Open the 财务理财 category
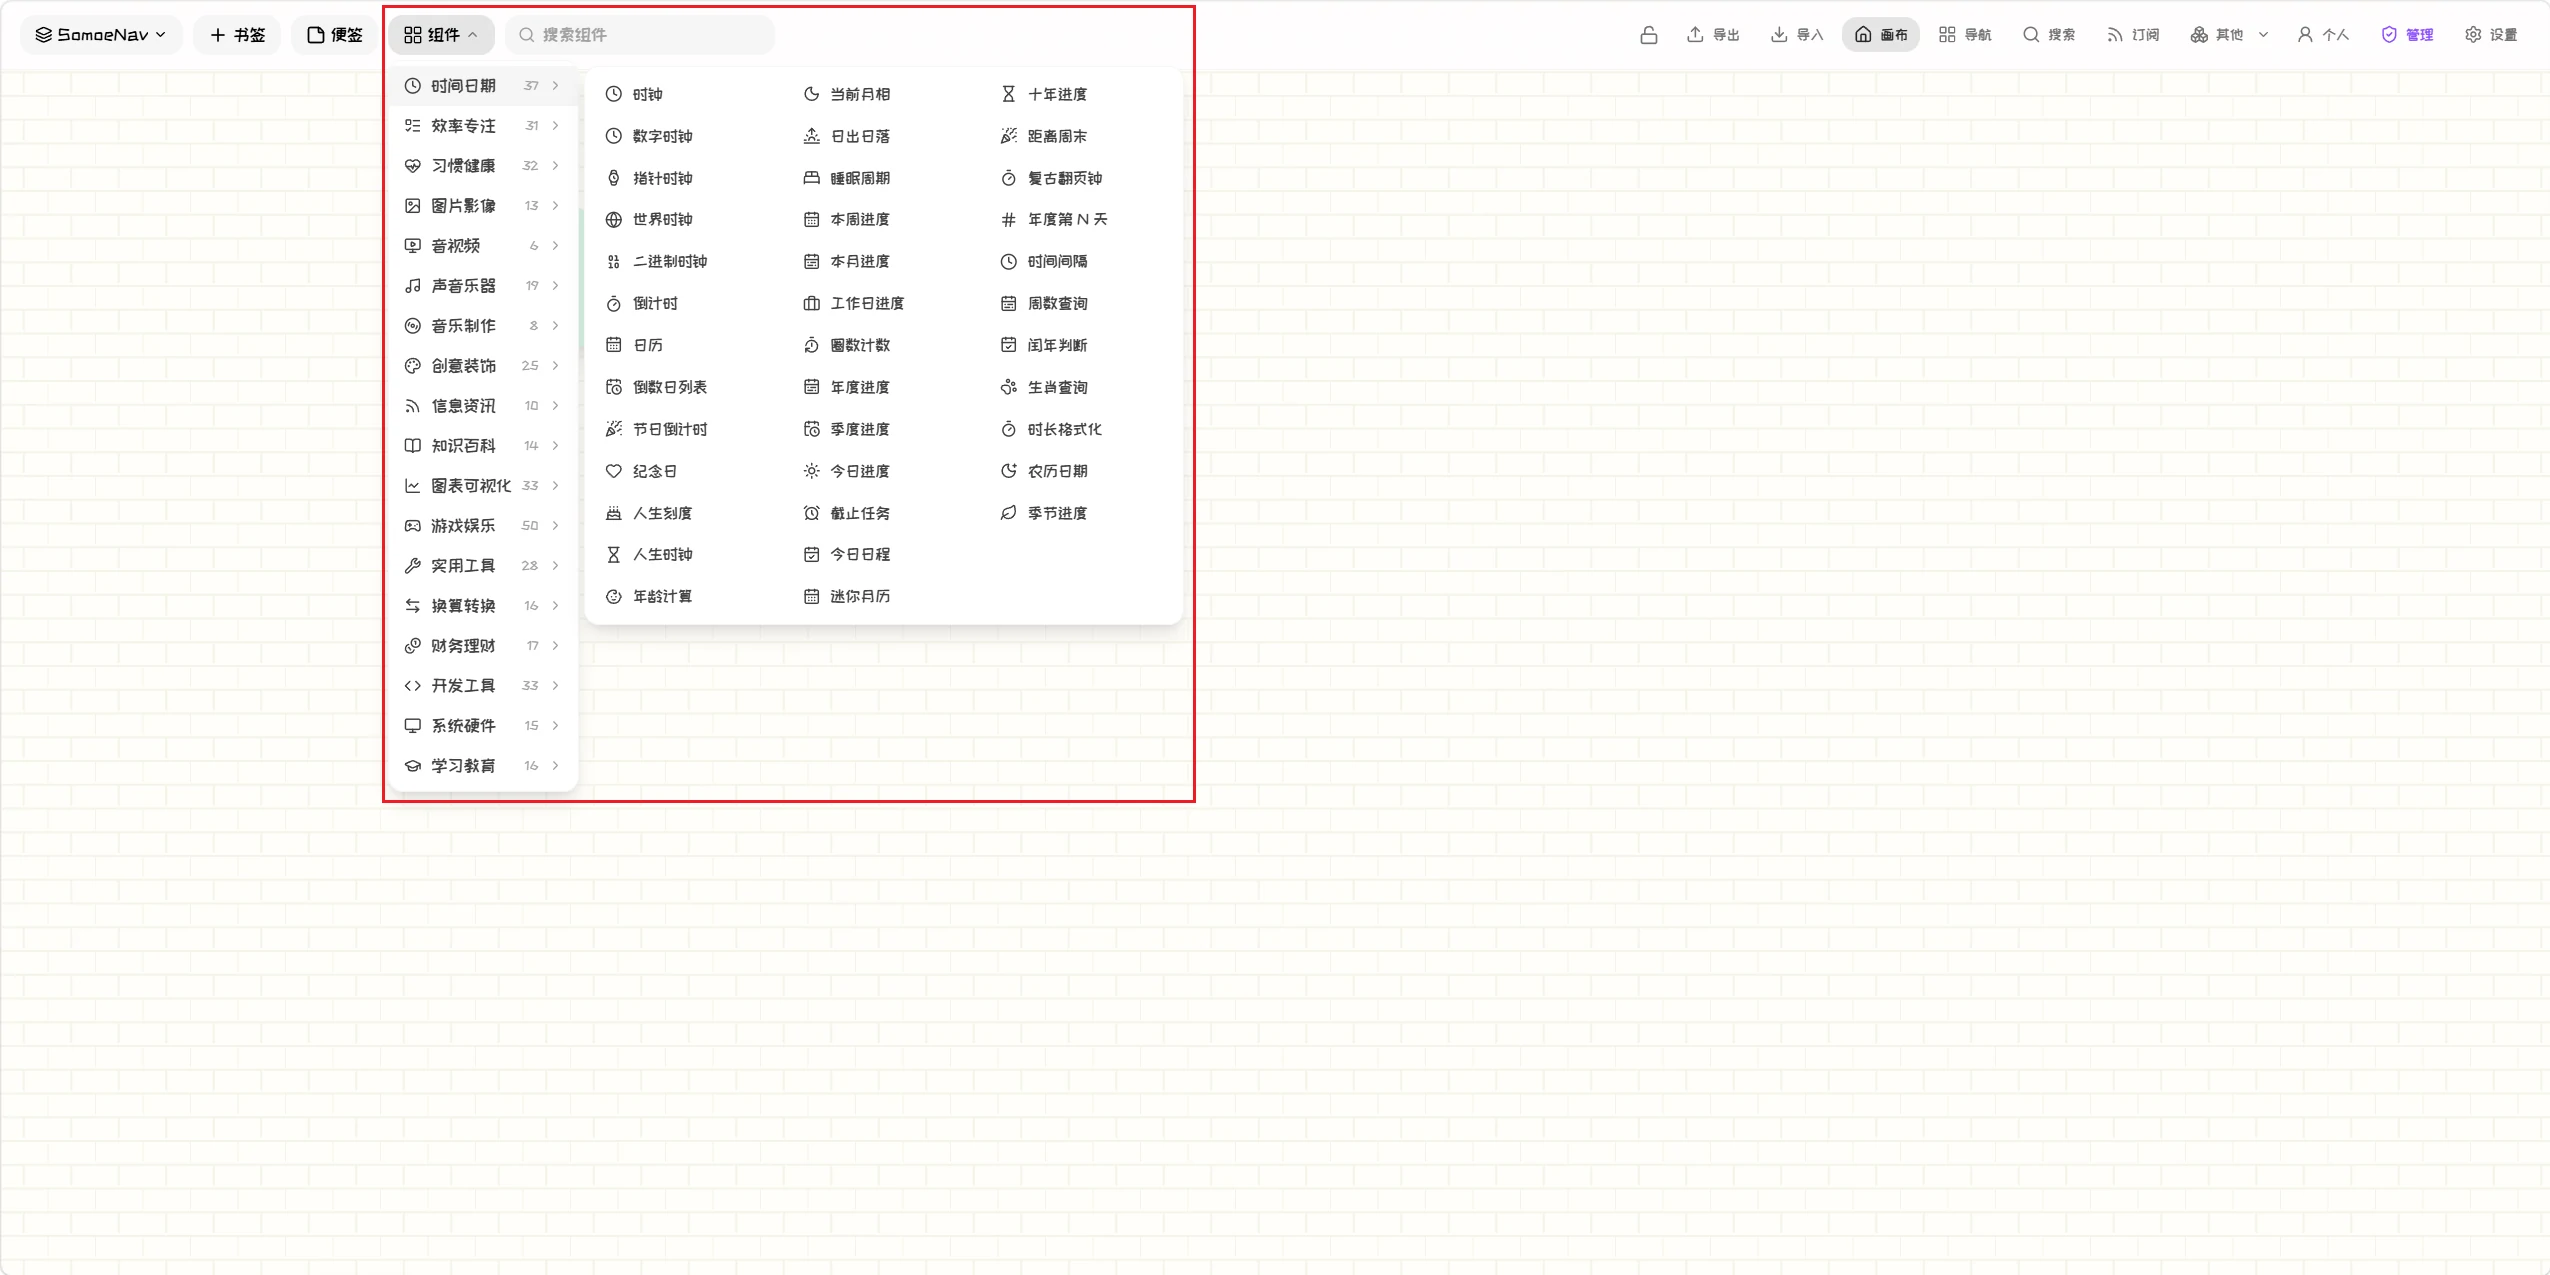Image resolution: width=2550 pixels, height=1275 pixels. [x=483, y=646]
